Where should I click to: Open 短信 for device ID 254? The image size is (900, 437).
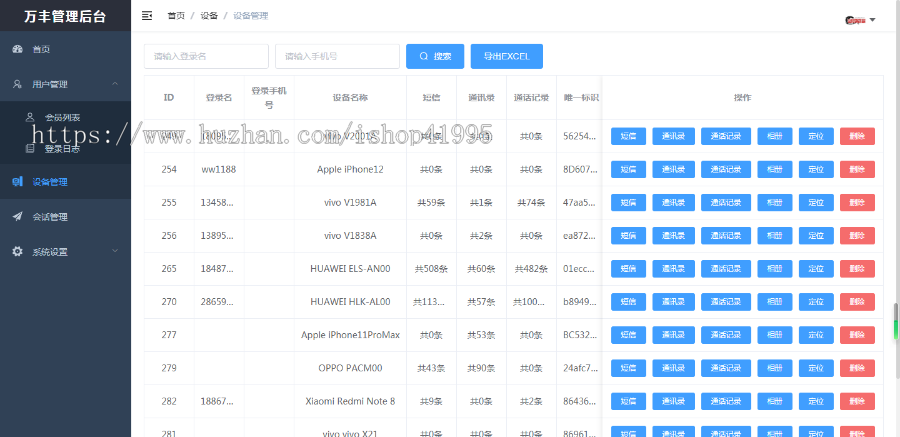(629, 169)
